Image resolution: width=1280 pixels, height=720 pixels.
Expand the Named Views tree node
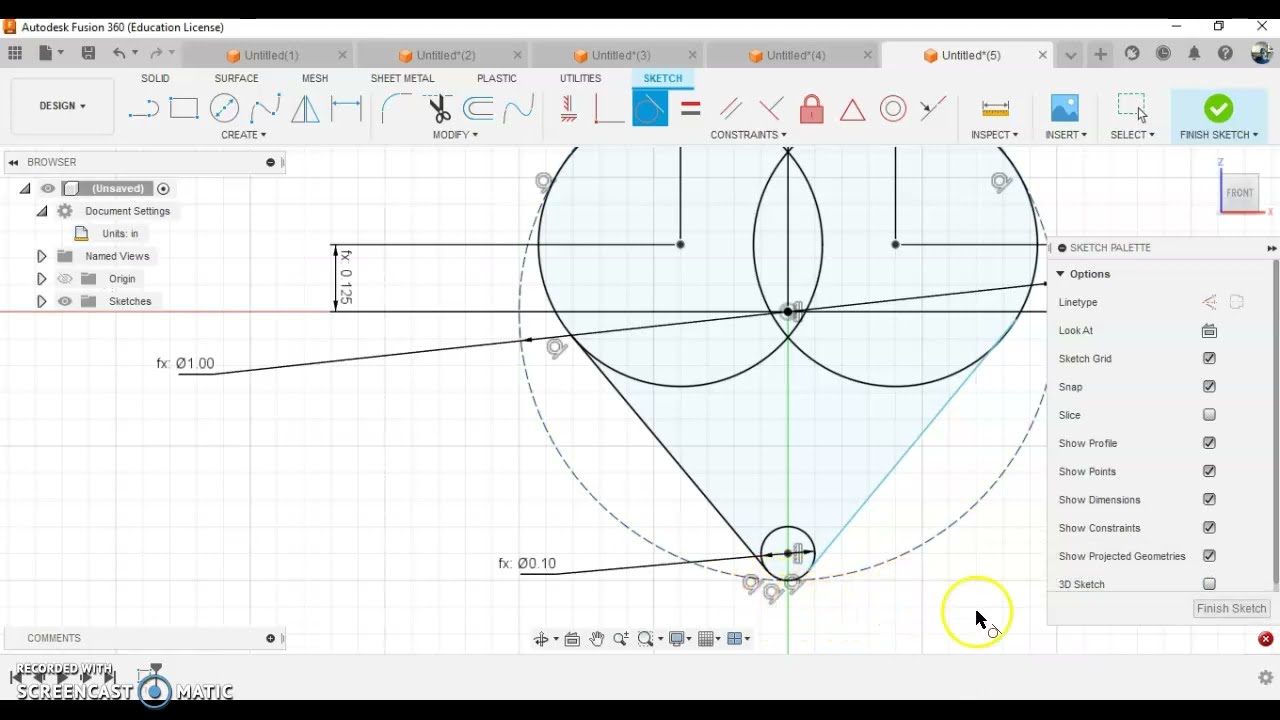tap(41, 256)
